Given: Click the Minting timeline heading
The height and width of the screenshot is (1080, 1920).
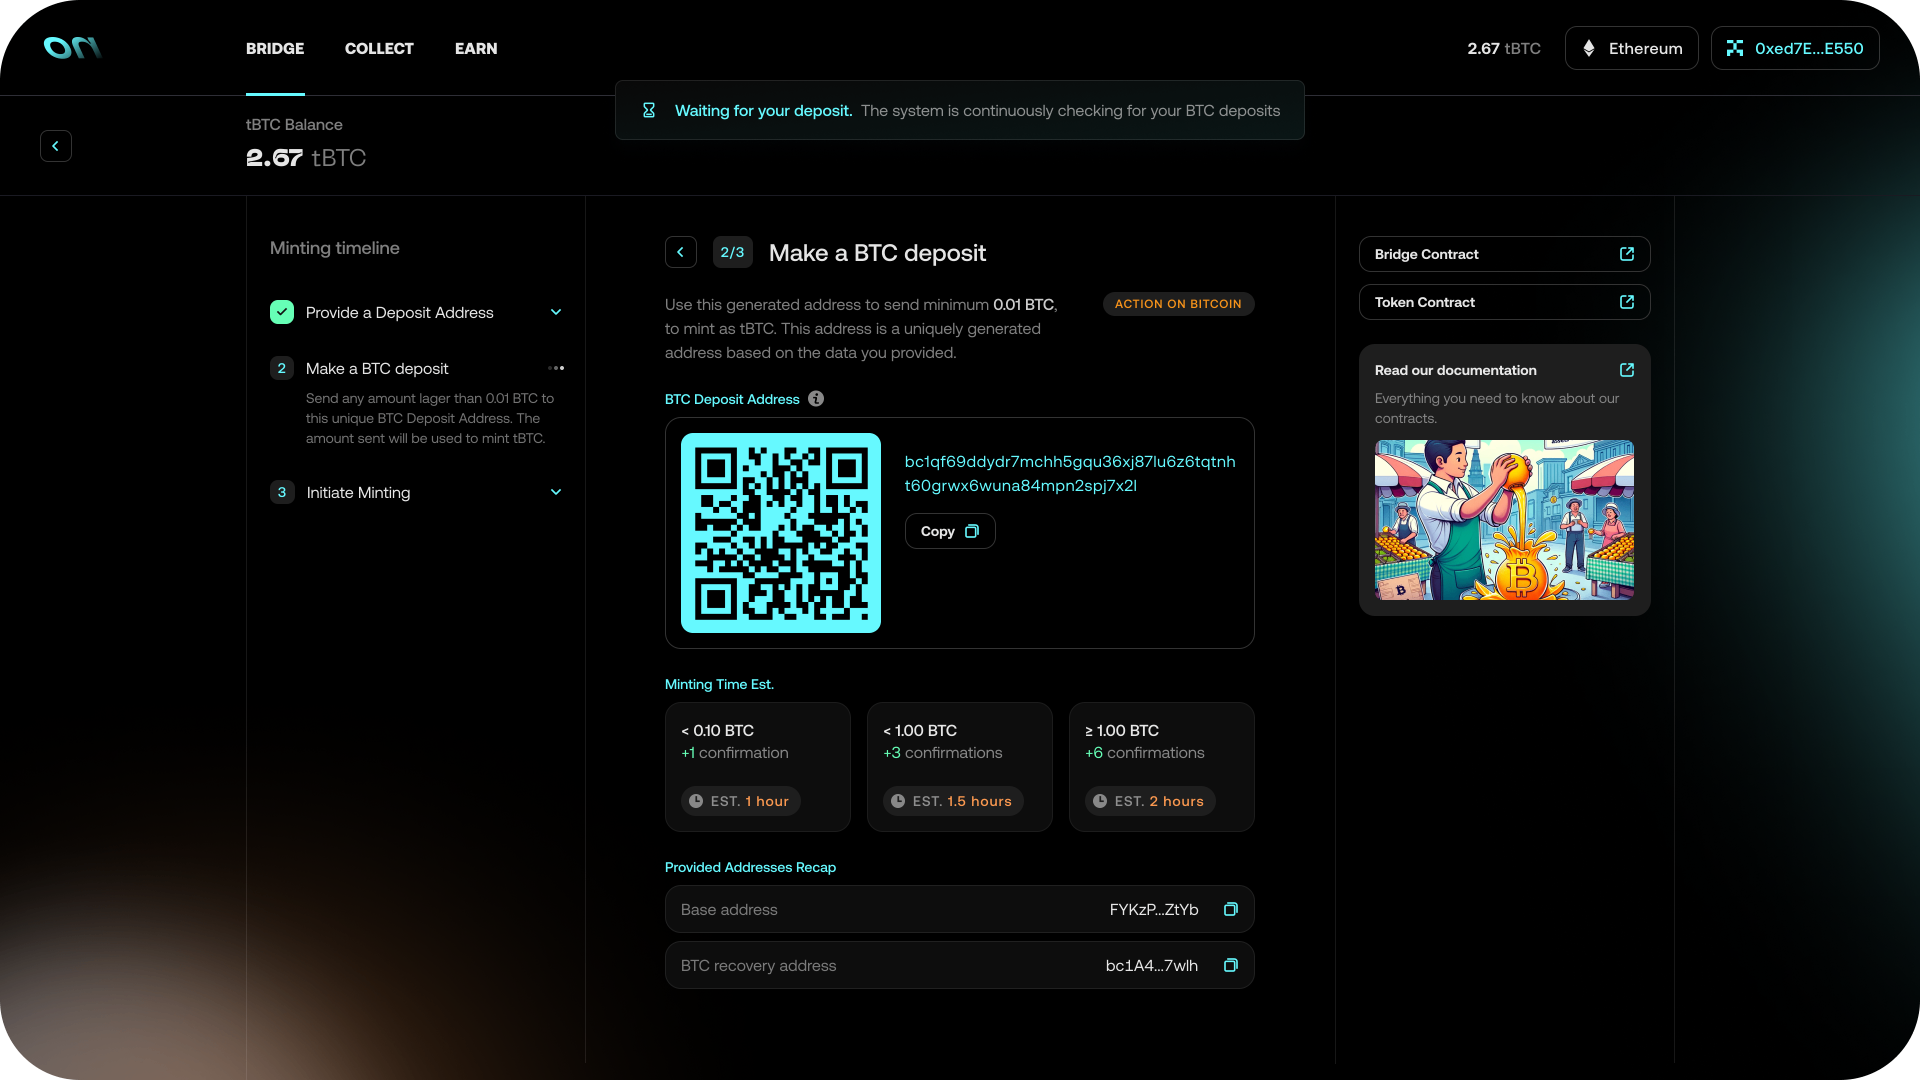Looking at the screenshot, I should pos(335,248).
